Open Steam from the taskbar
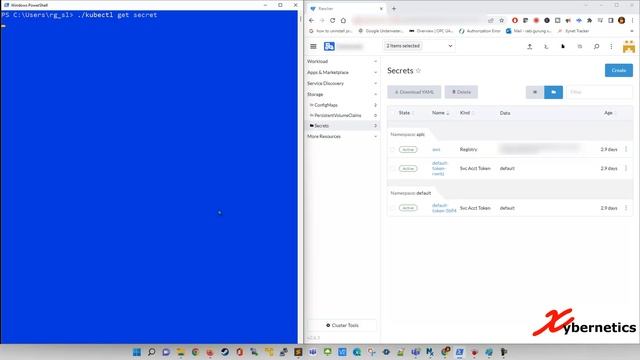This screenshot has width=640, height=360. point(225,352)
